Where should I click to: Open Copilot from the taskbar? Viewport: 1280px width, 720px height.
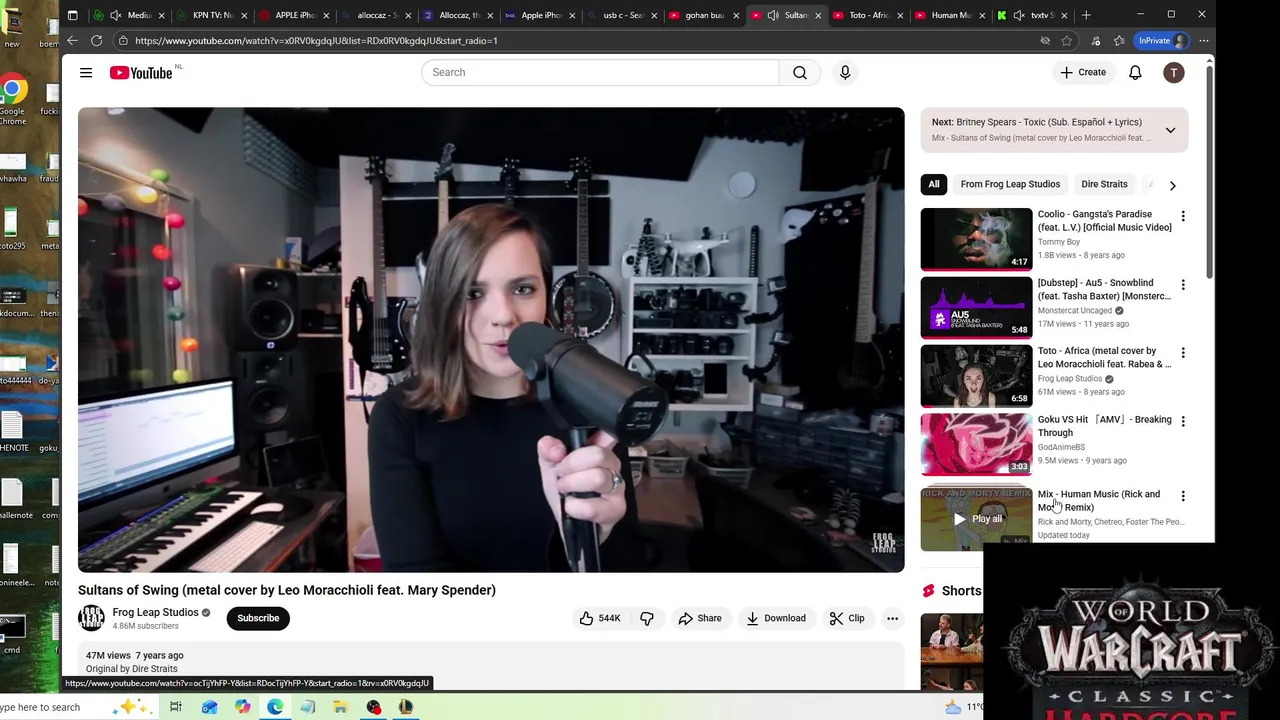243,707
